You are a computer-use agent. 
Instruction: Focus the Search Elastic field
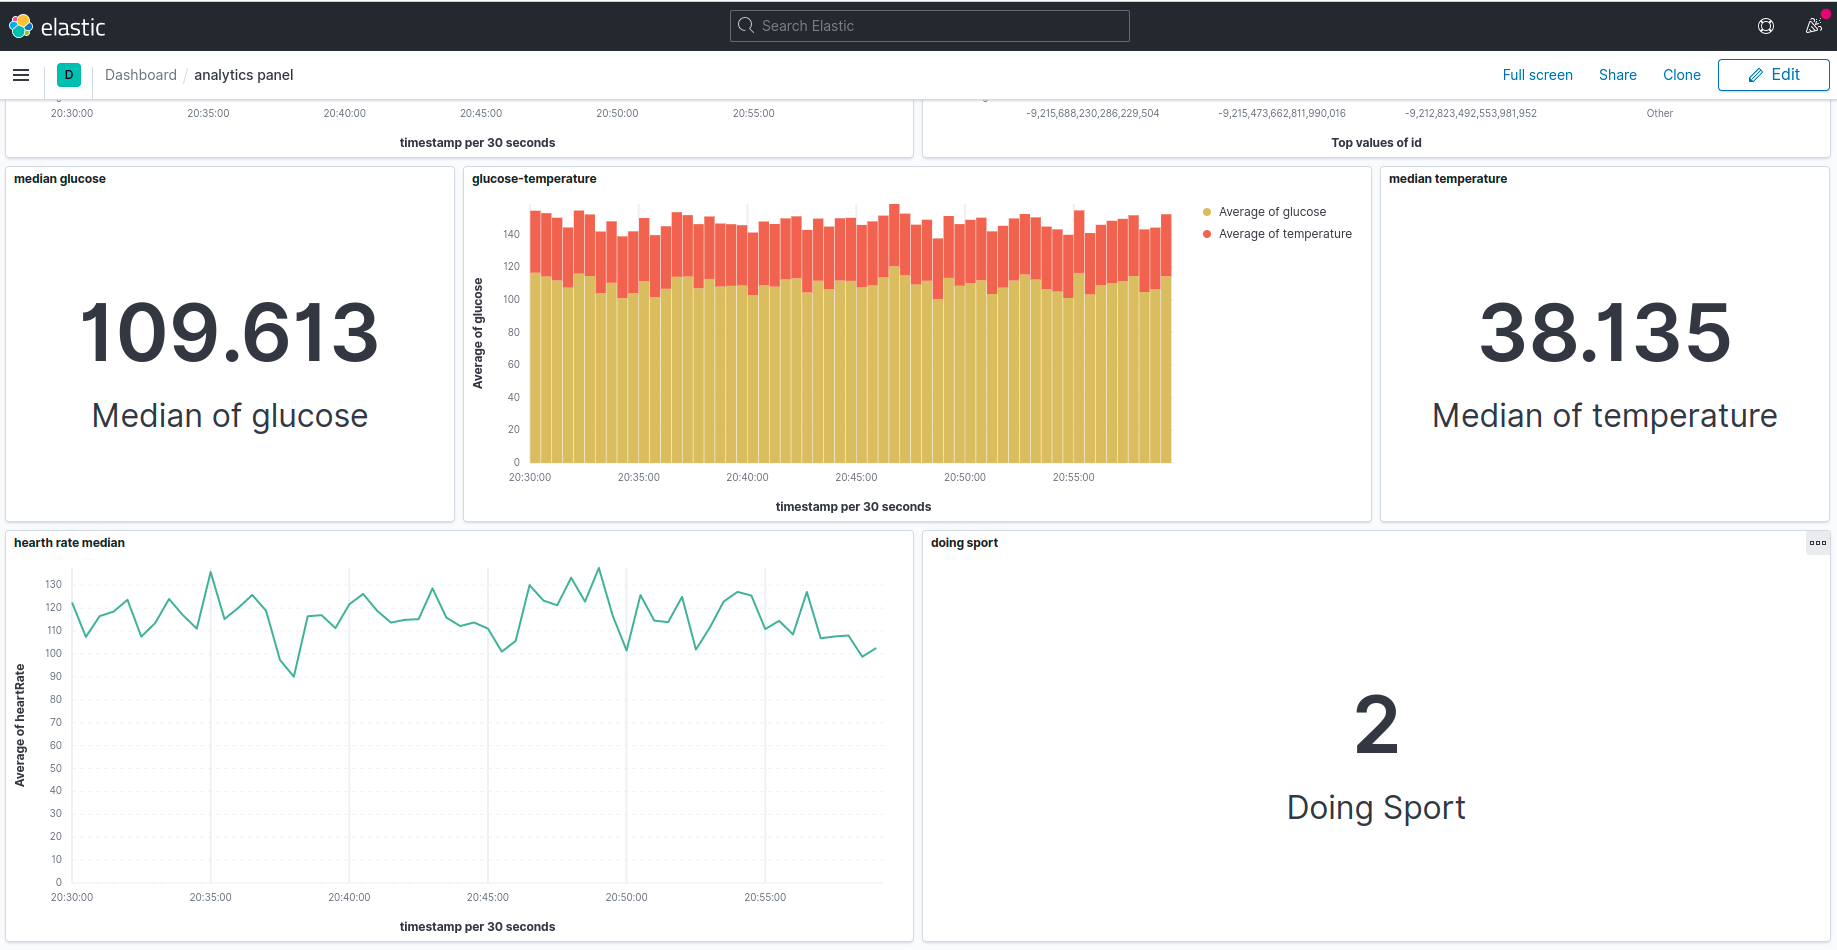(x=930, y=26)
